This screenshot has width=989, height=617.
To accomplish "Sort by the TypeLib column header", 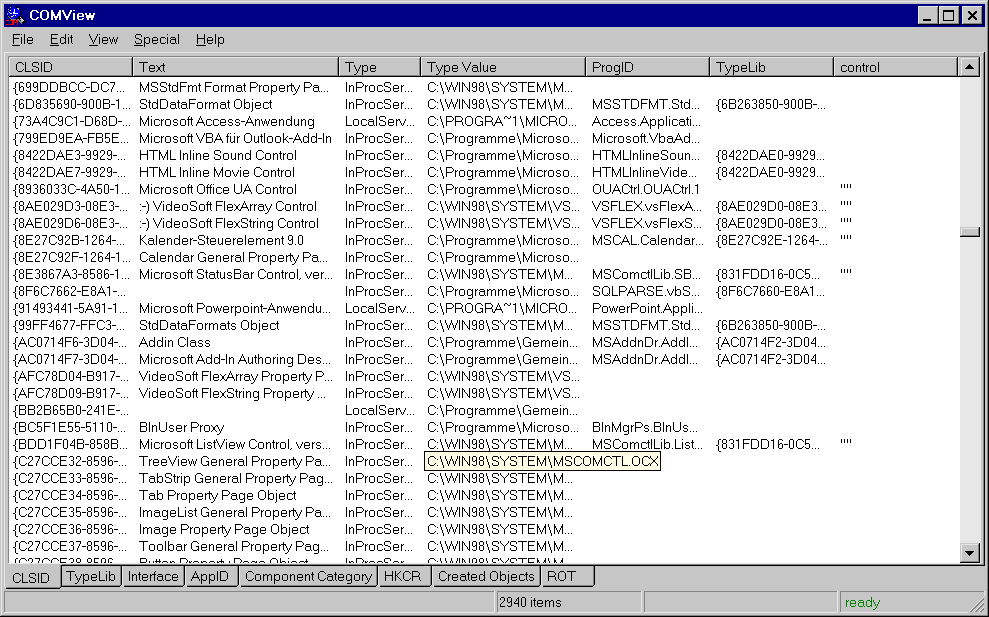I will [771, 67].
